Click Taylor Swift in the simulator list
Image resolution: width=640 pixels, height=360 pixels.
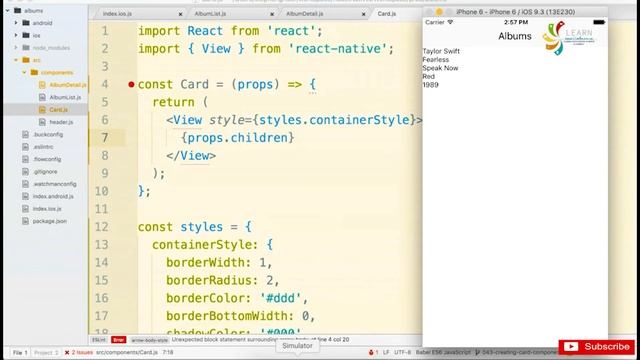(441, 51)
